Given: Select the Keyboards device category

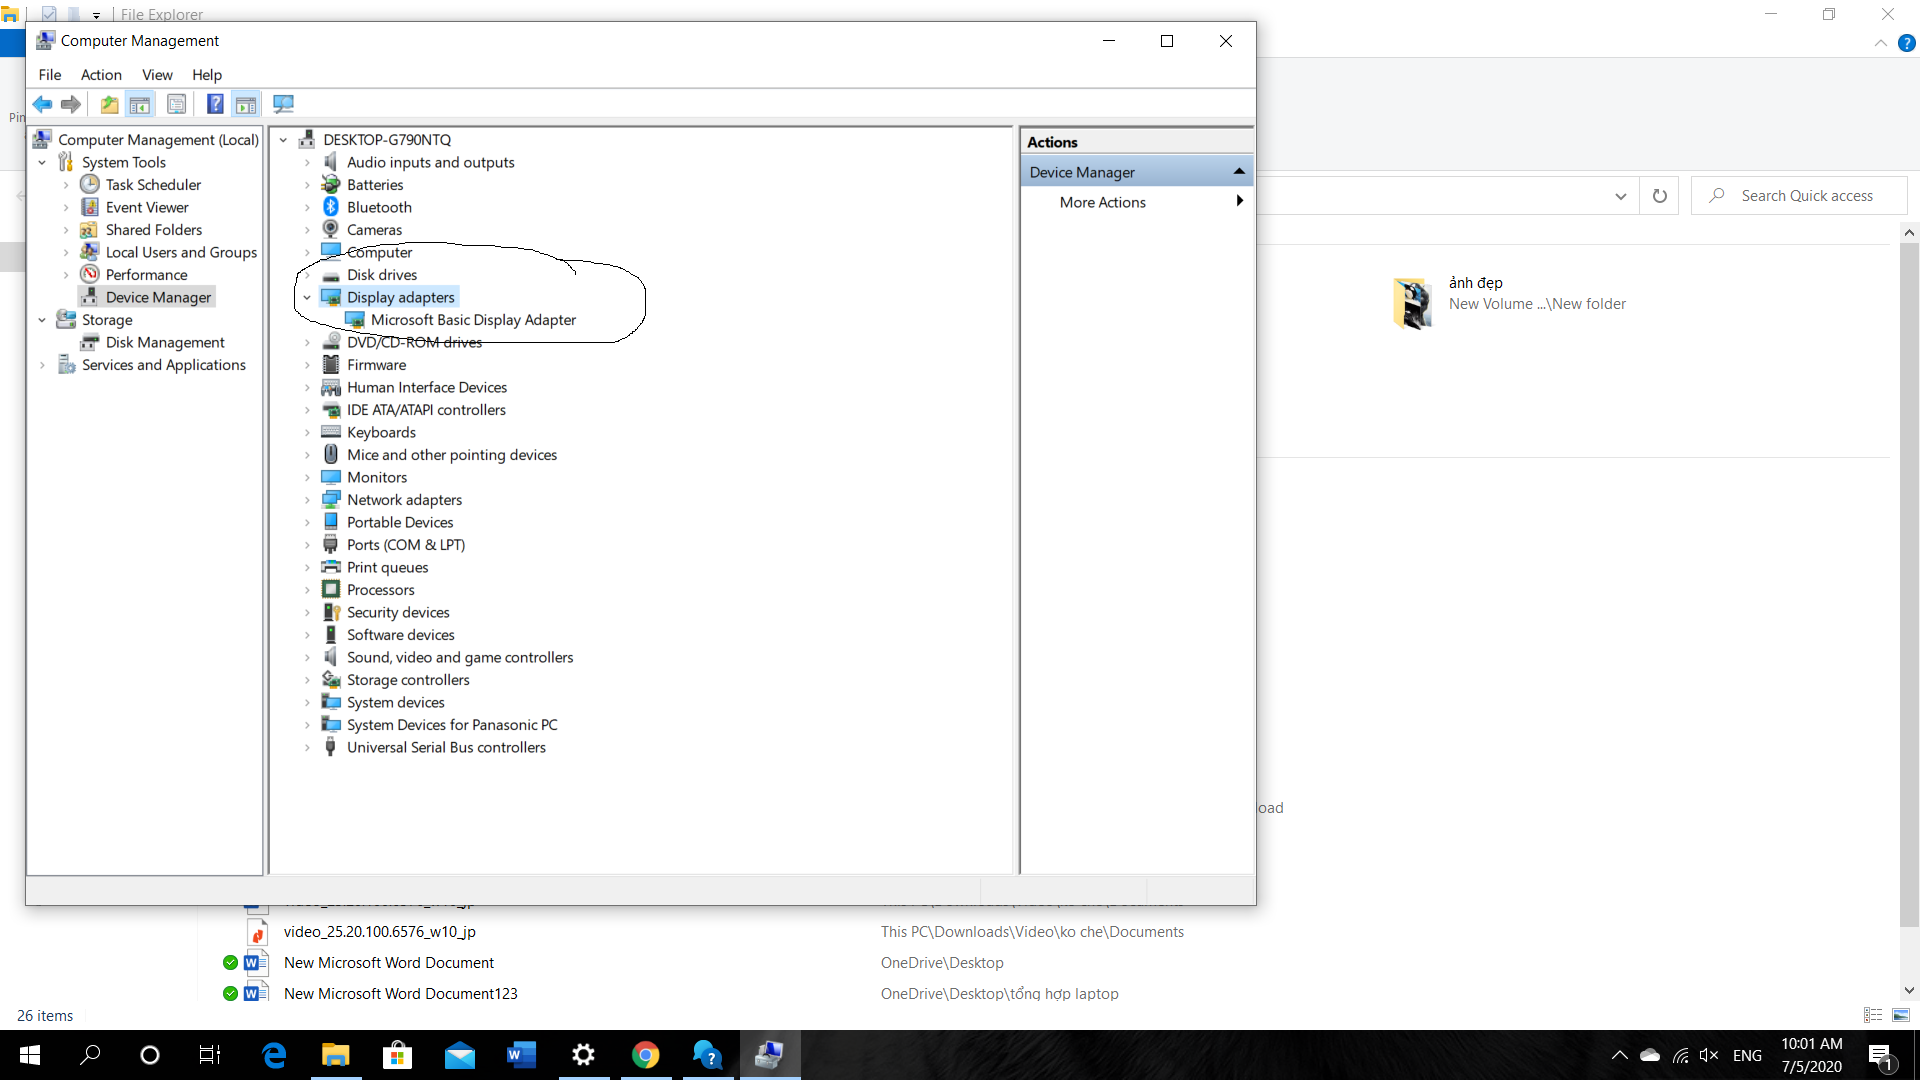Looking at the screenshot, I should [x=381, y=432].
